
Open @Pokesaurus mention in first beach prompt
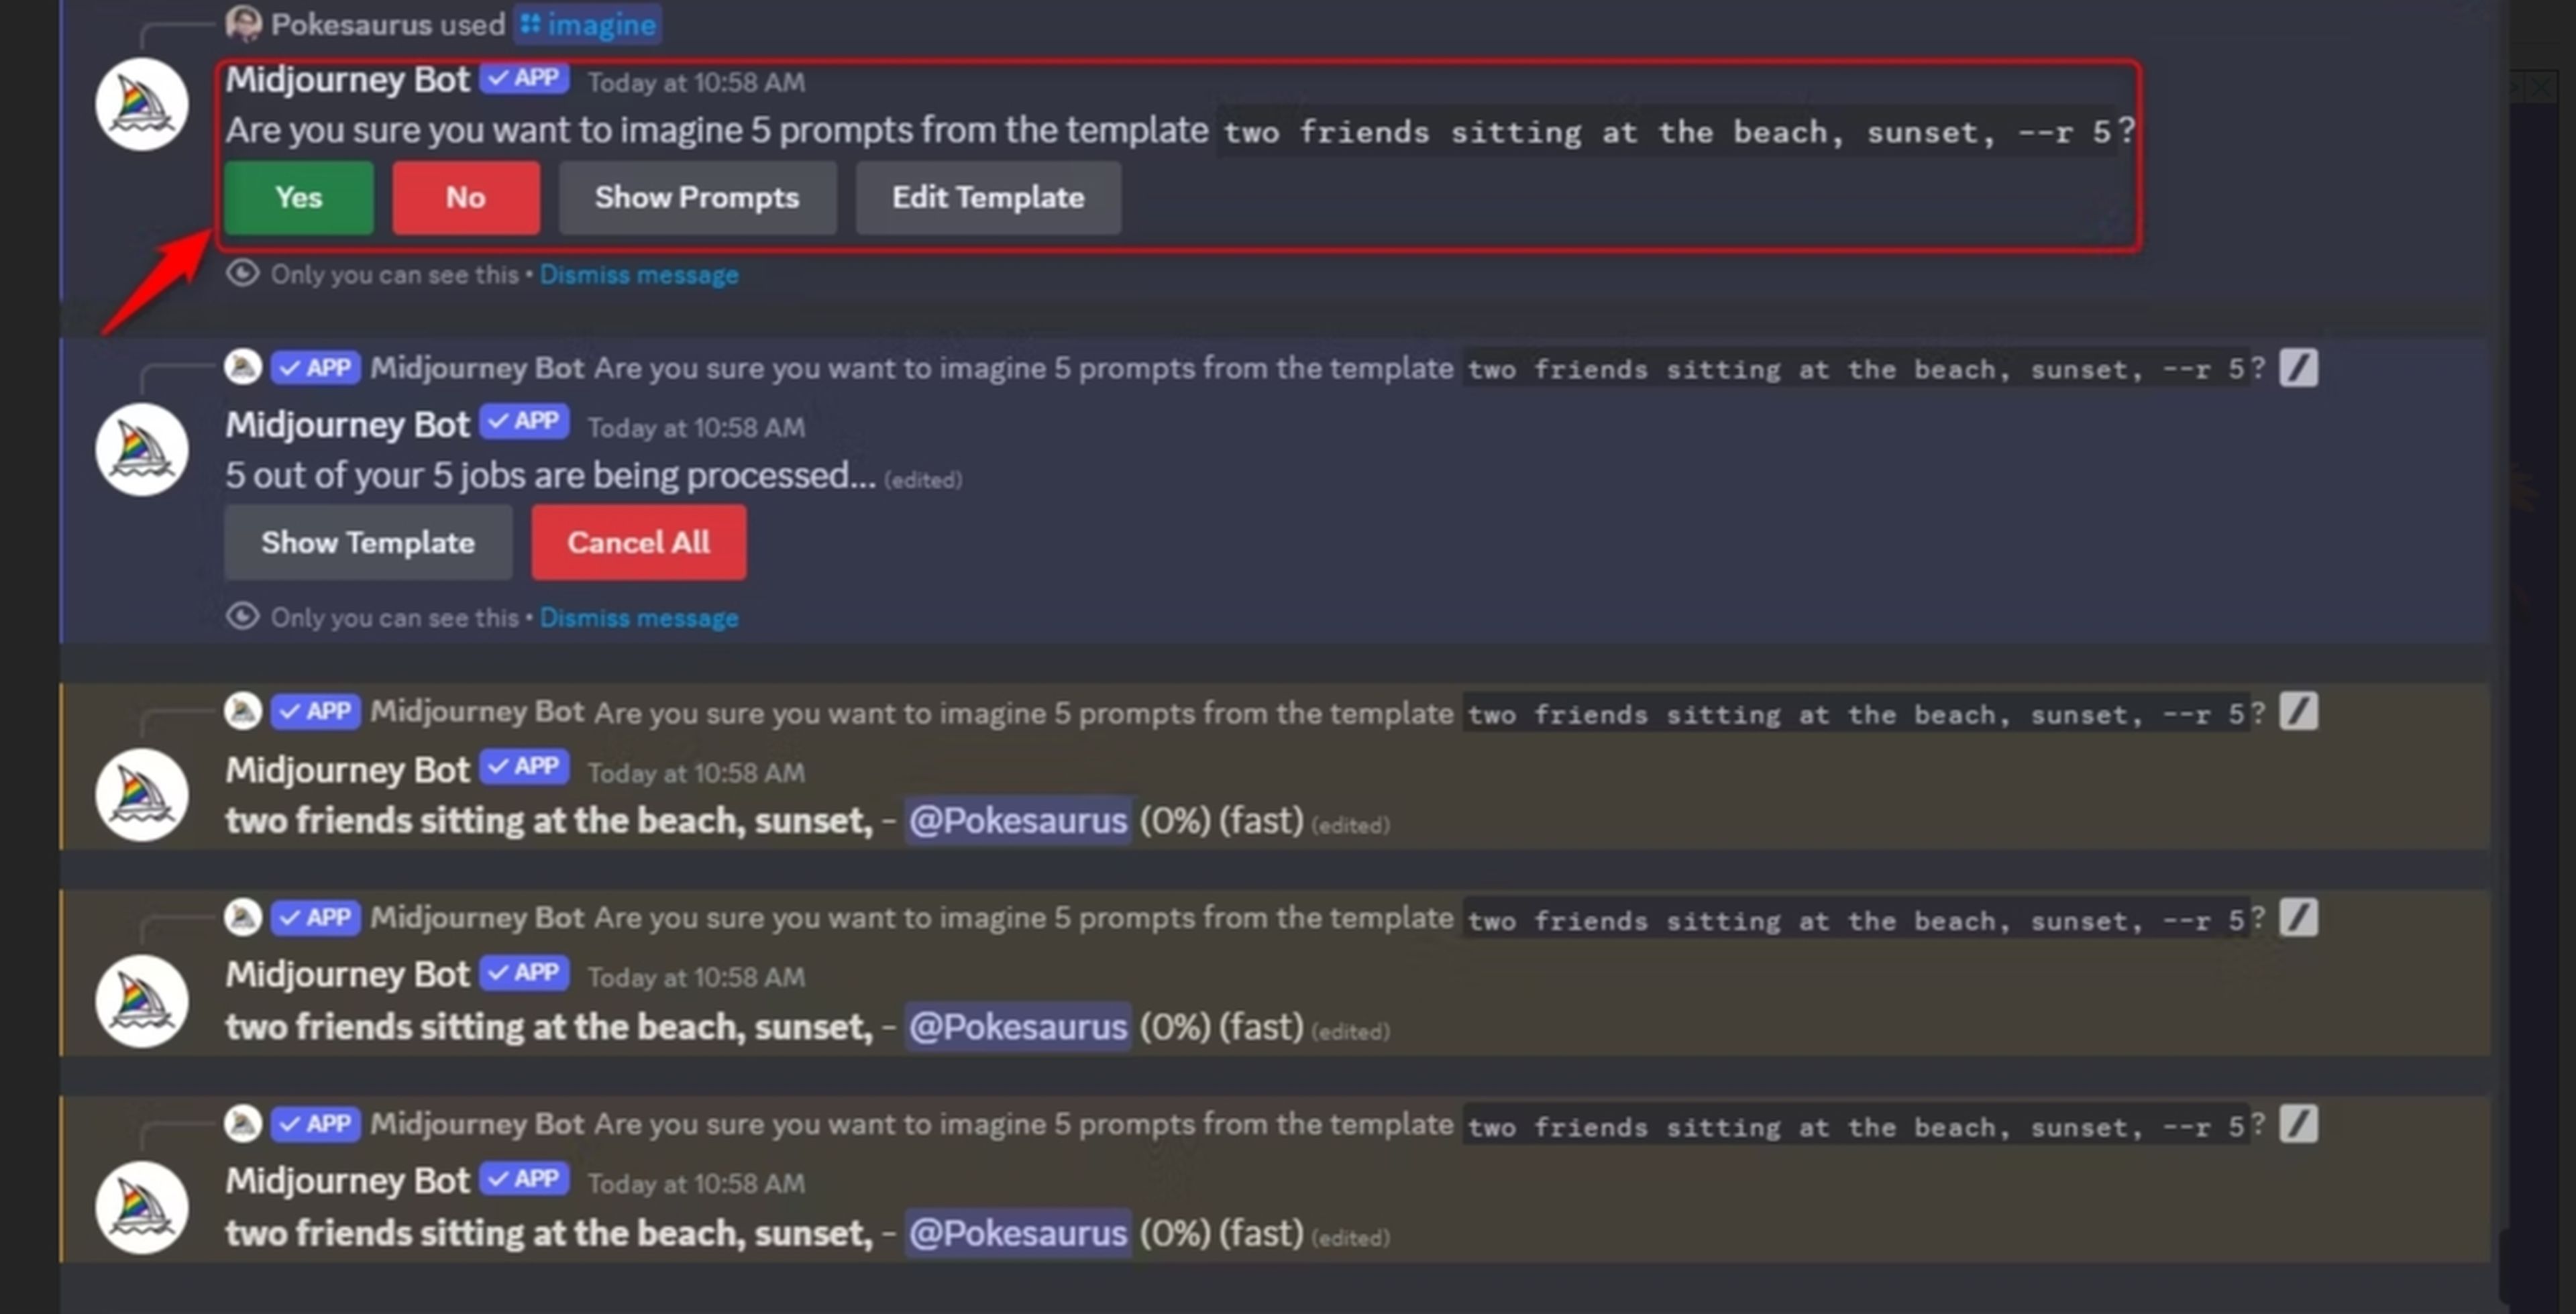point(1018,821)
